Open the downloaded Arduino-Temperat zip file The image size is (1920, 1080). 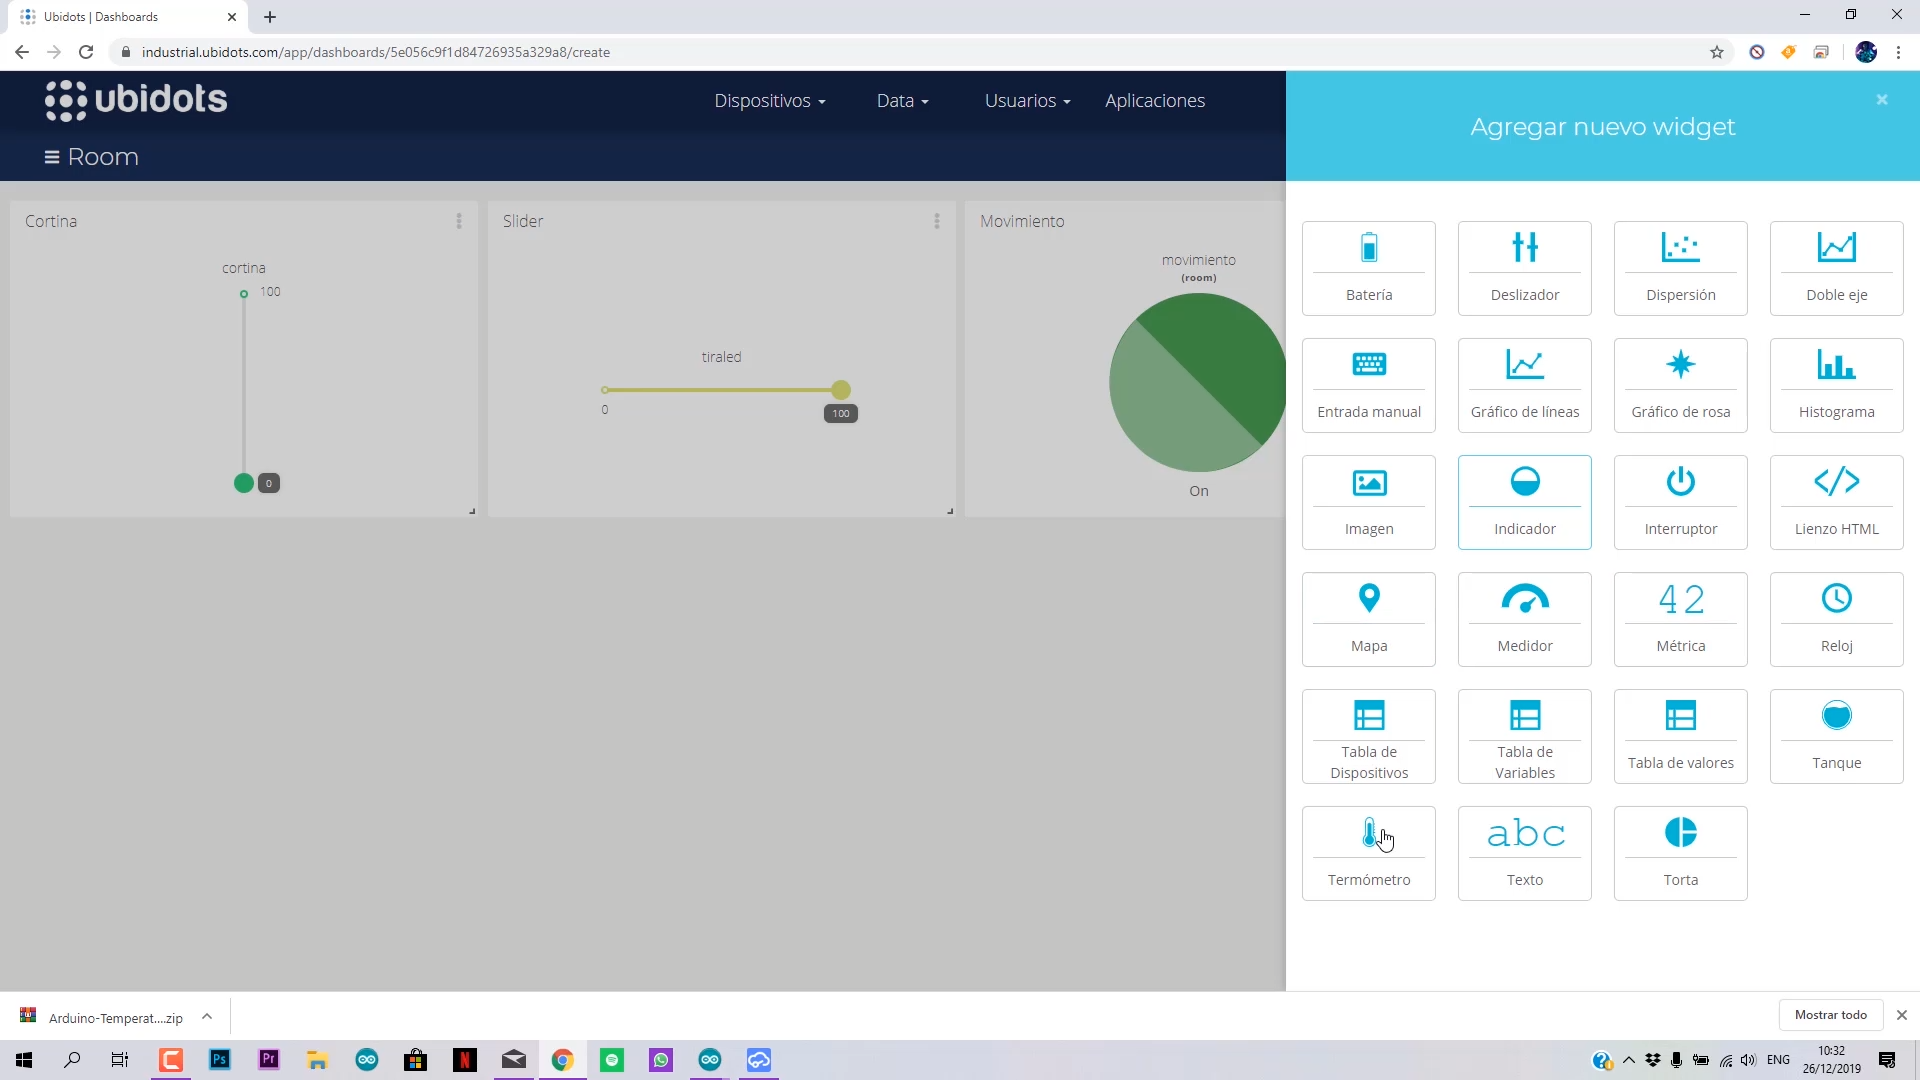tap(102, 1017)
